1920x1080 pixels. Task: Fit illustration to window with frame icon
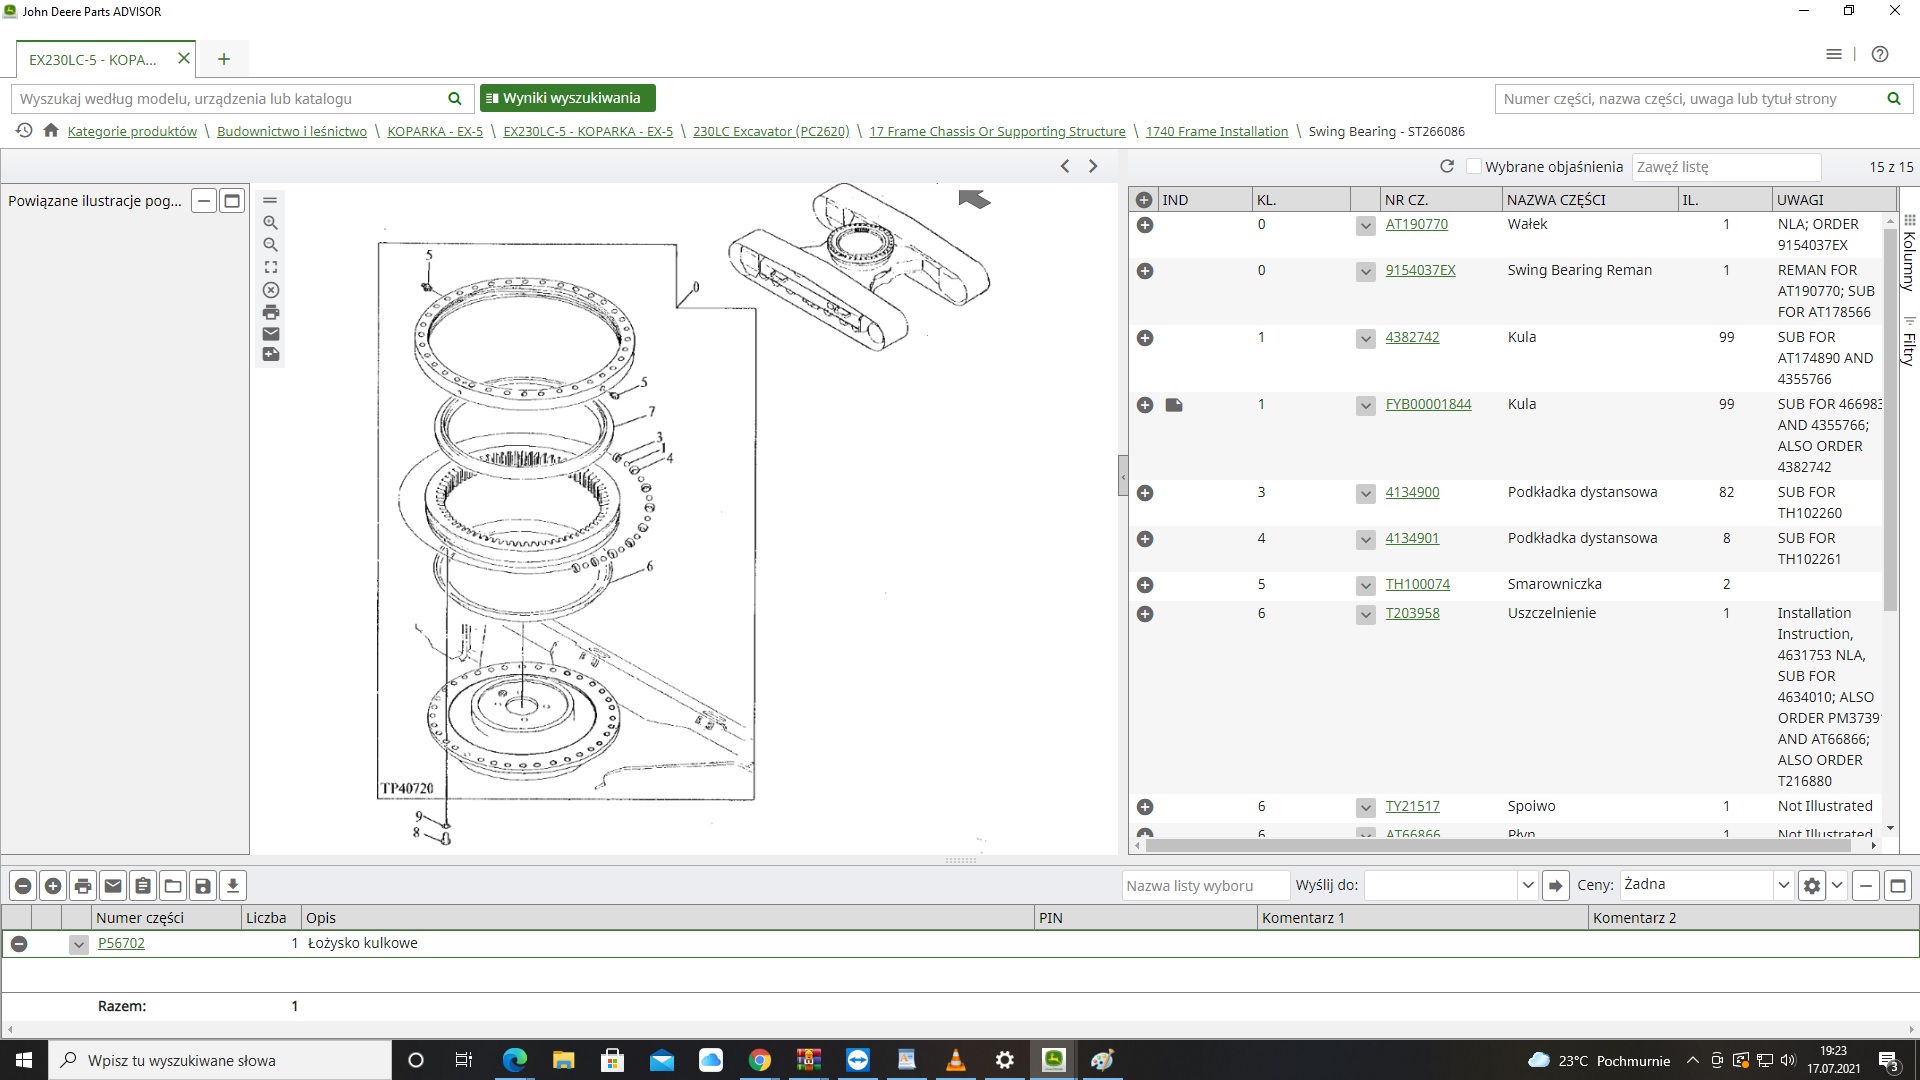tap(270, 267)
